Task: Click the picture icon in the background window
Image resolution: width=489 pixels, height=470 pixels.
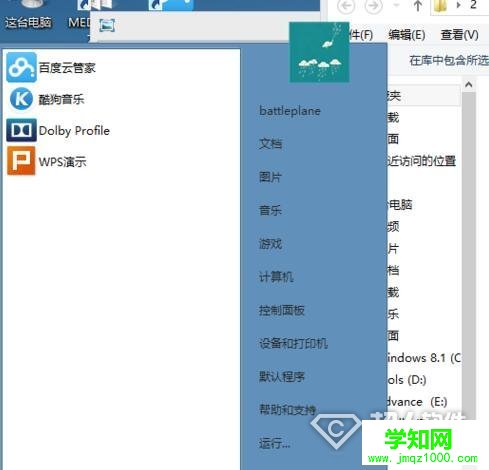Action: click(x=107, y=25)
